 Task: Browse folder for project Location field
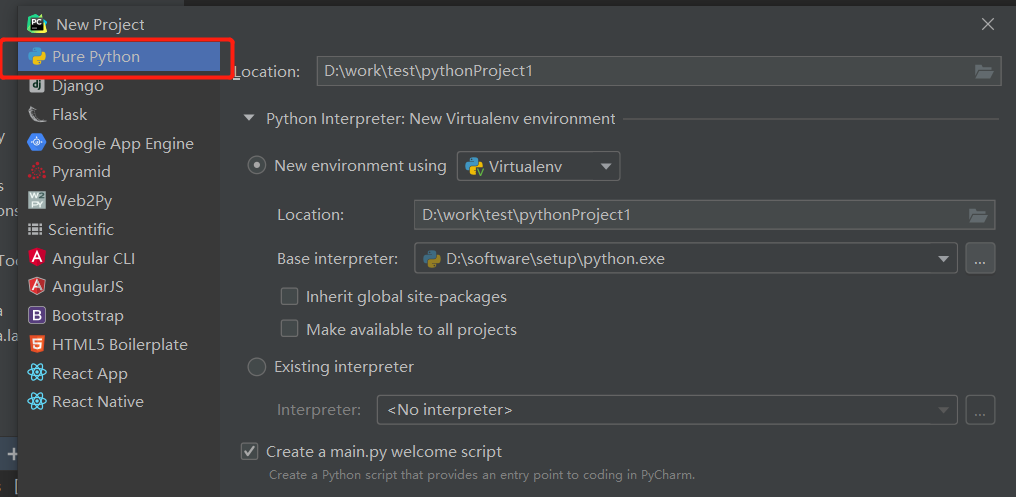[984, 71]
